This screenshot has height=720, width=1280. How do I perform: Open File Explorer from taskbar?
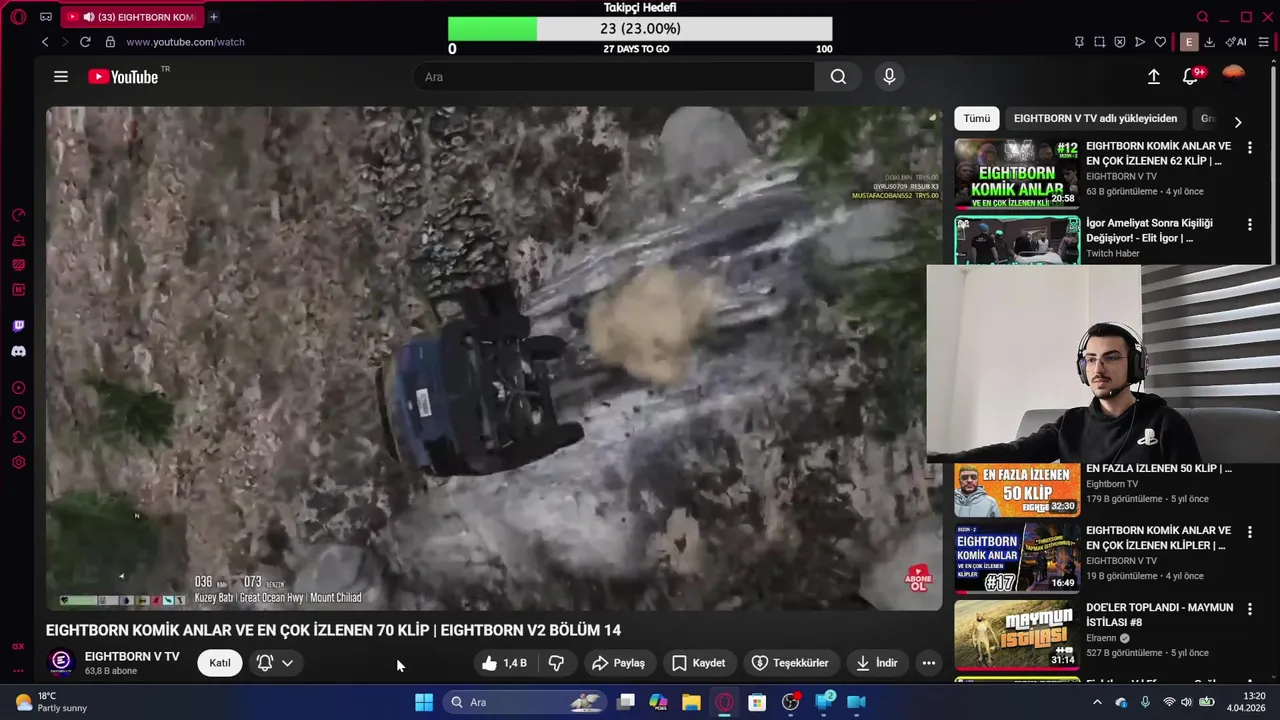coord(691,702)
